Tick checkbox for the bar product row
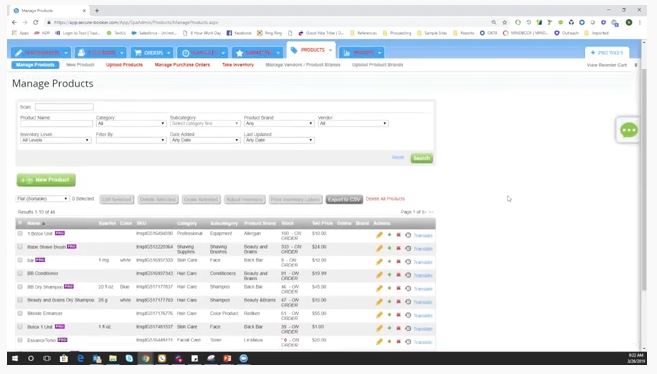This screenshot has width=657, height=374. click(20, 260)
